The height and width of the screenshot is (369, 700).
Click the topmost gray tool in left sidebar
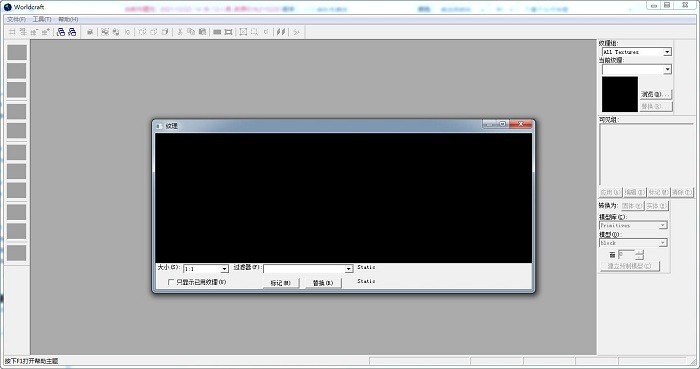(x=17, y=52)
